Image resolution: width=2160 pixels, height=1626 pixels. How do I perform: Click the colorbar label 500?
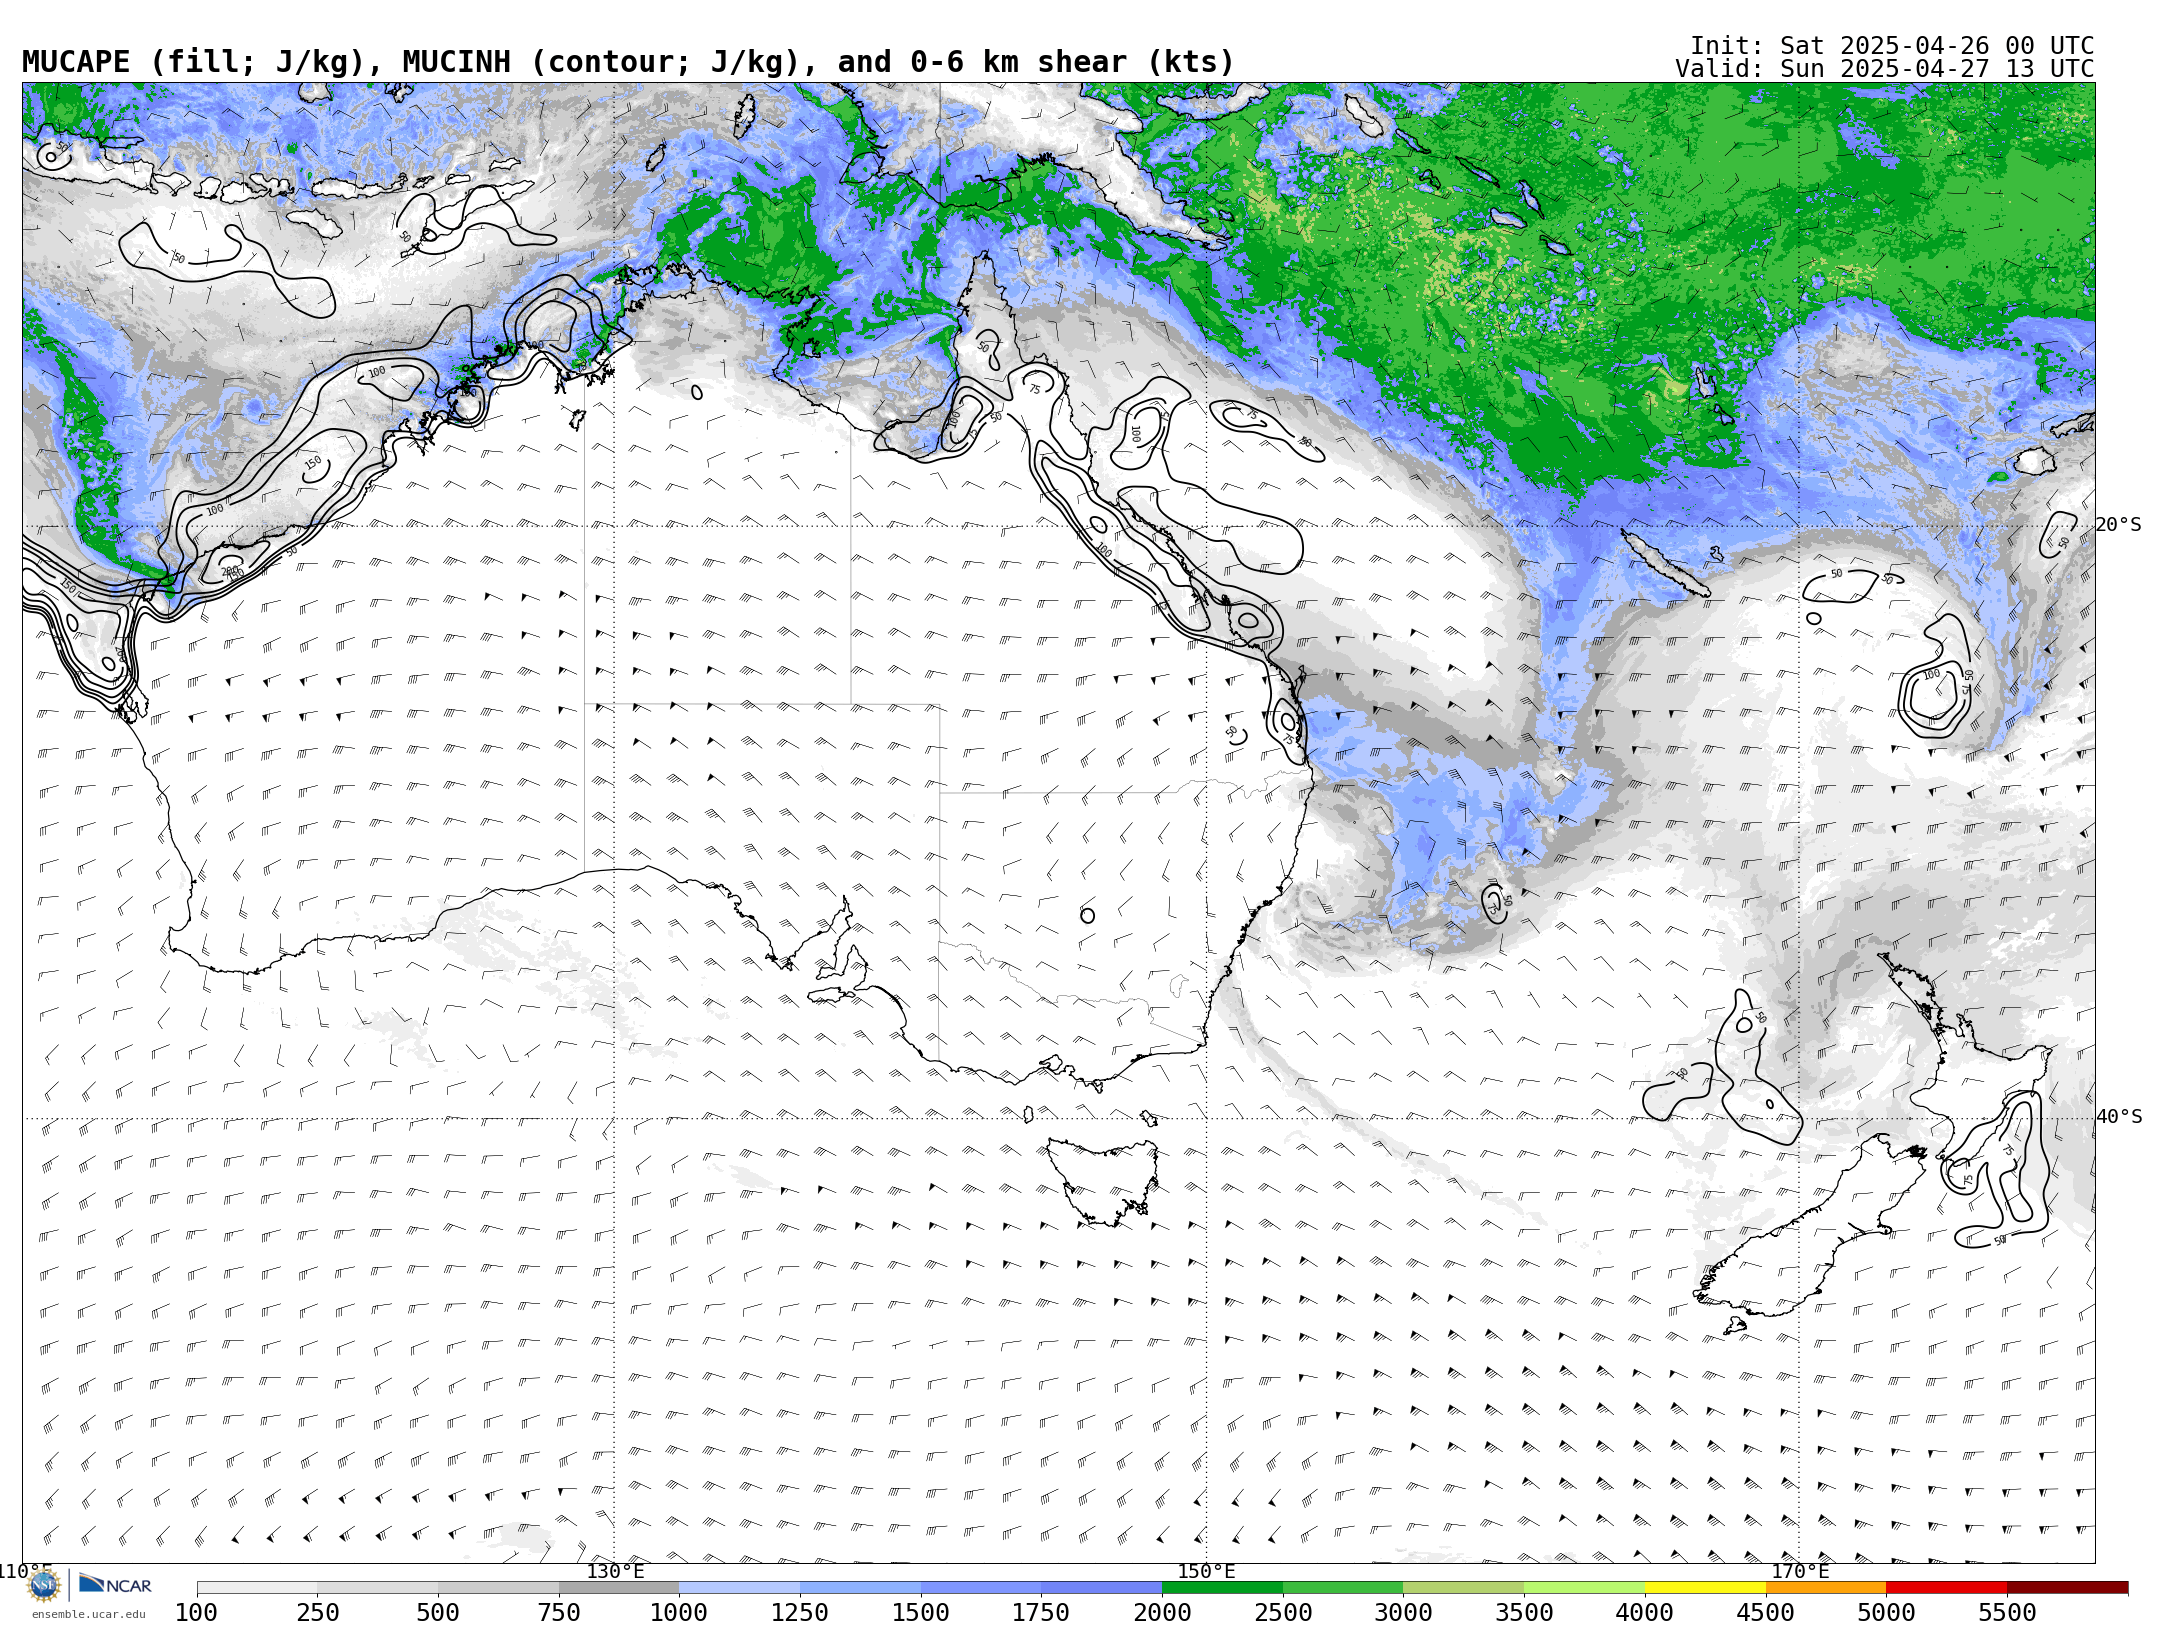pyautogui.click(x=438, y=1612)
